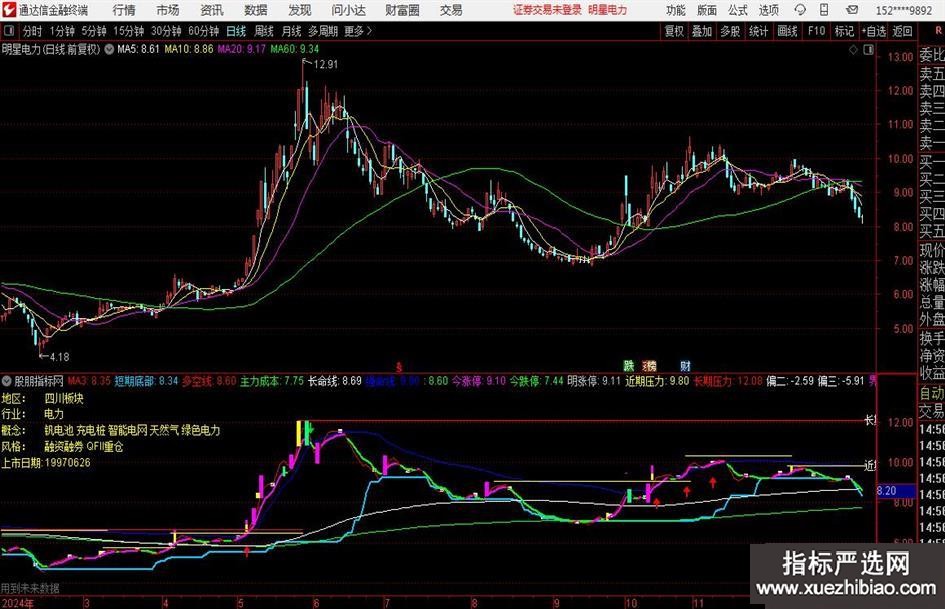945x609 pixels.
Task: Open the 行情 menu
Action: (x=124, y=10)
